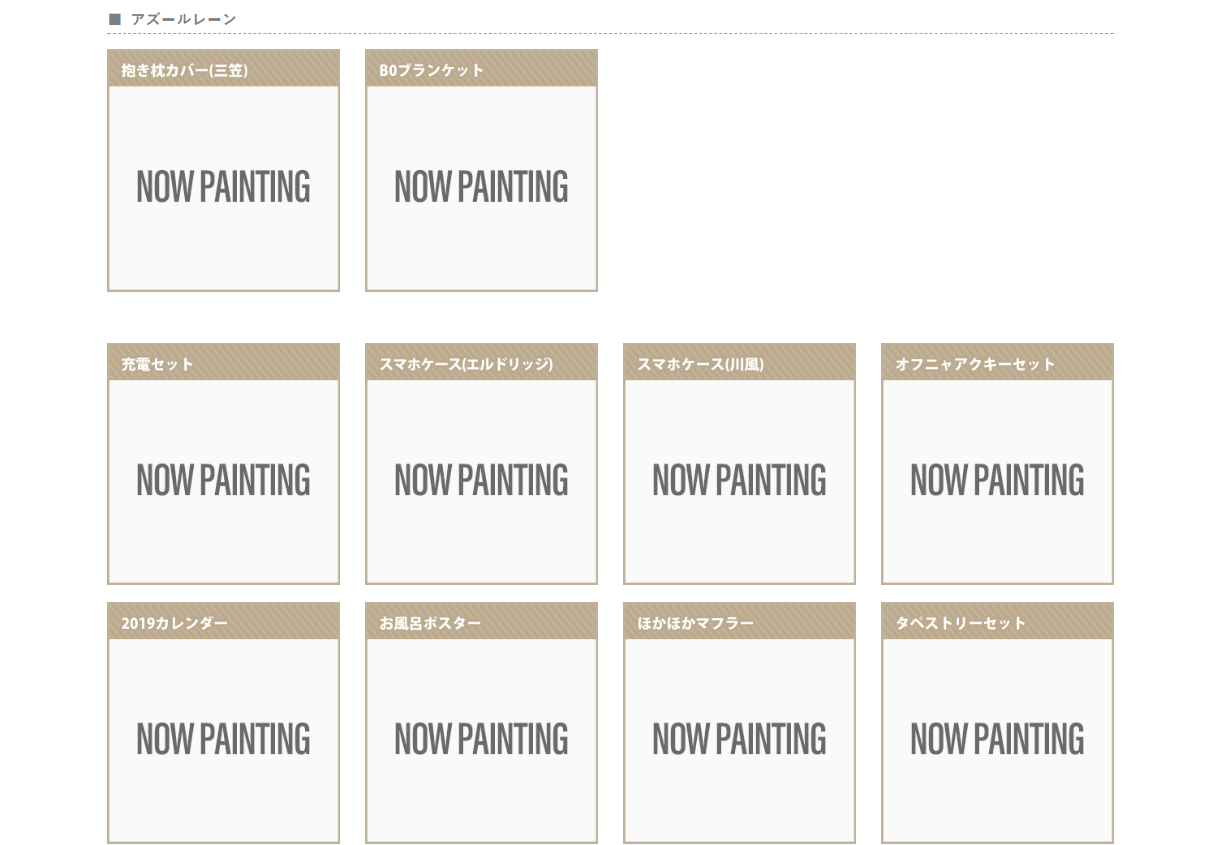Image resolution: width=1208 pixels, height=845 pixels.
Task: Click the ほかほかマフラー header label
Action: coord(739,622)
